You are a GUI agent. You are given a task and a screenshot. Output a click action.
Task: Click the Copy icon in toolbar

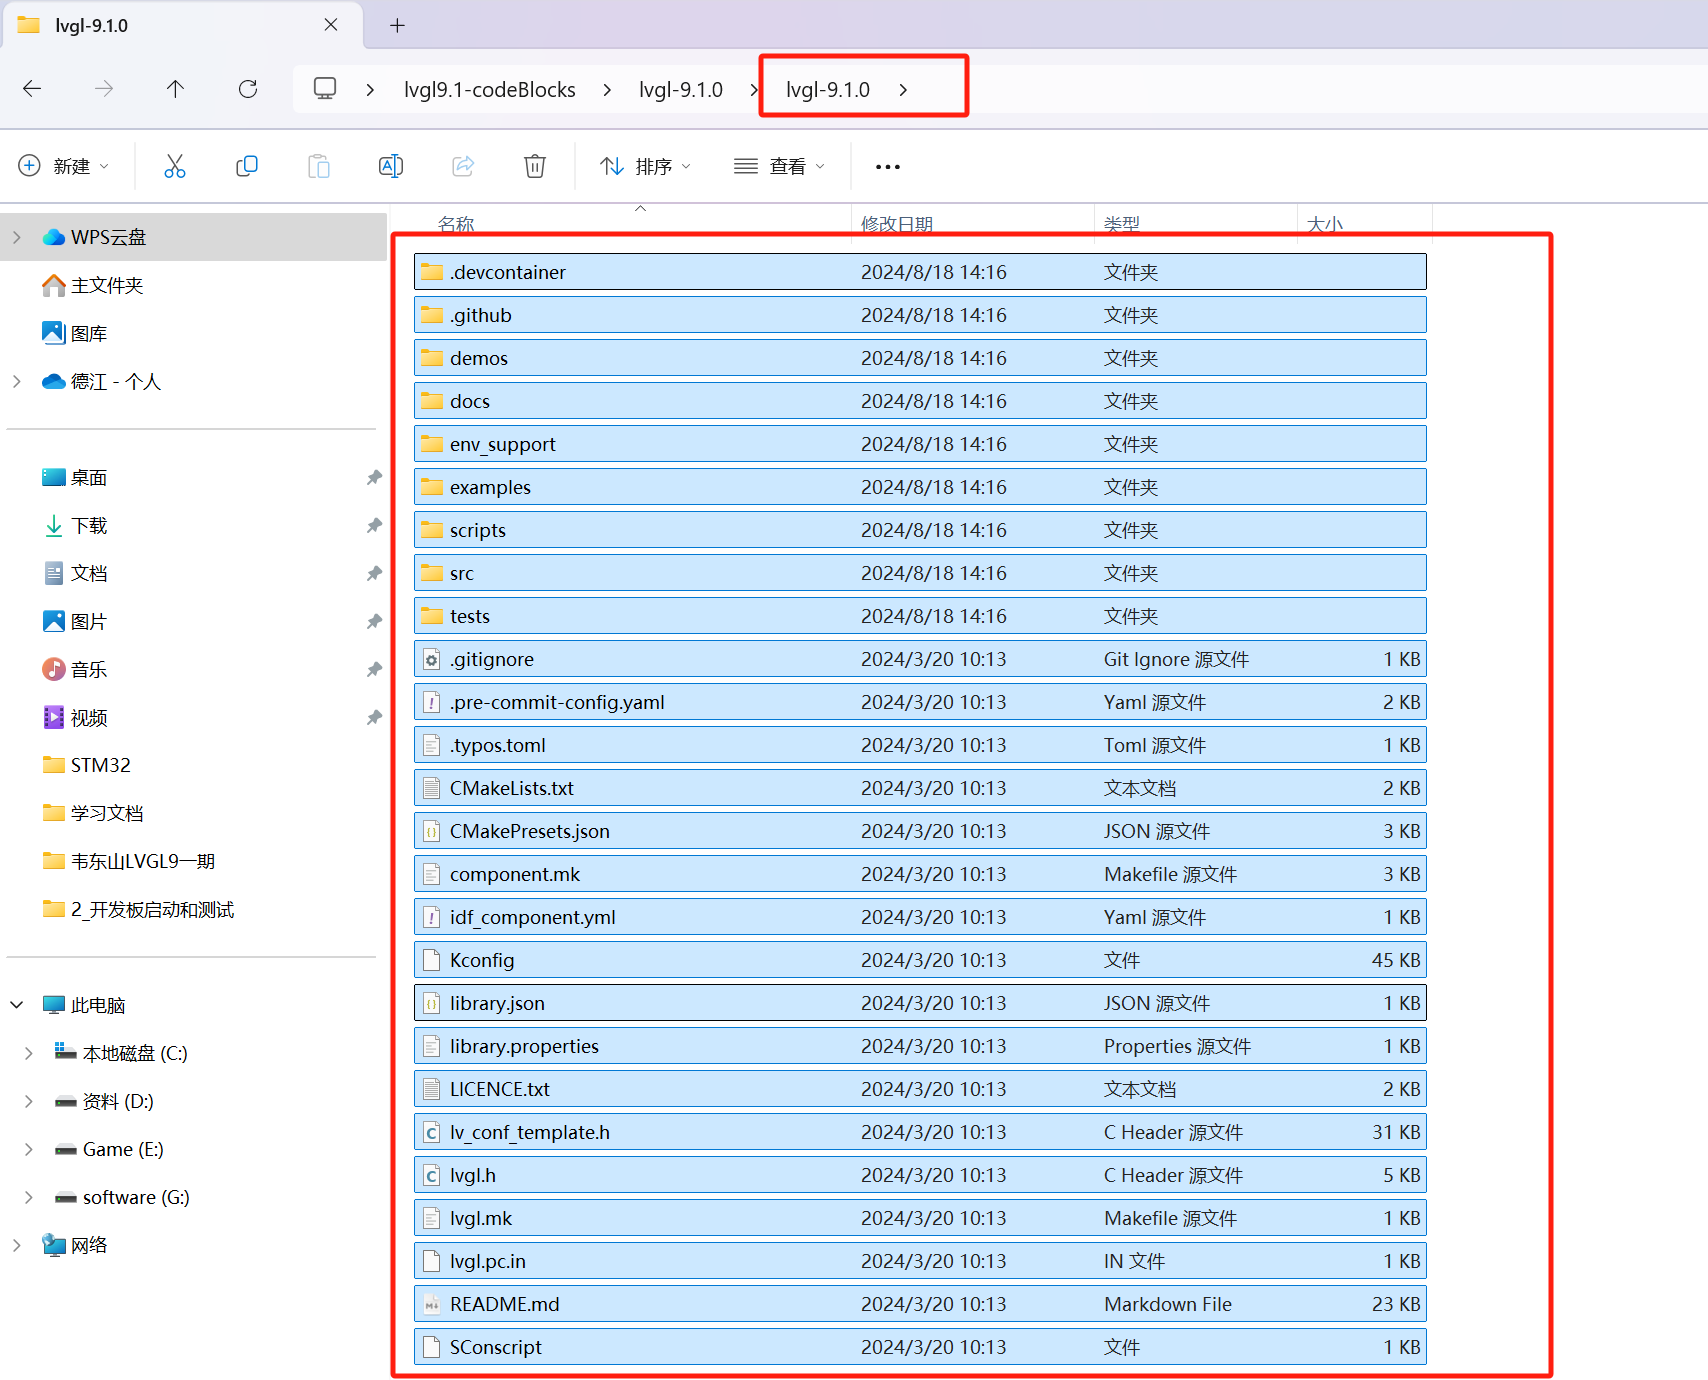click(x=247, y=166)
